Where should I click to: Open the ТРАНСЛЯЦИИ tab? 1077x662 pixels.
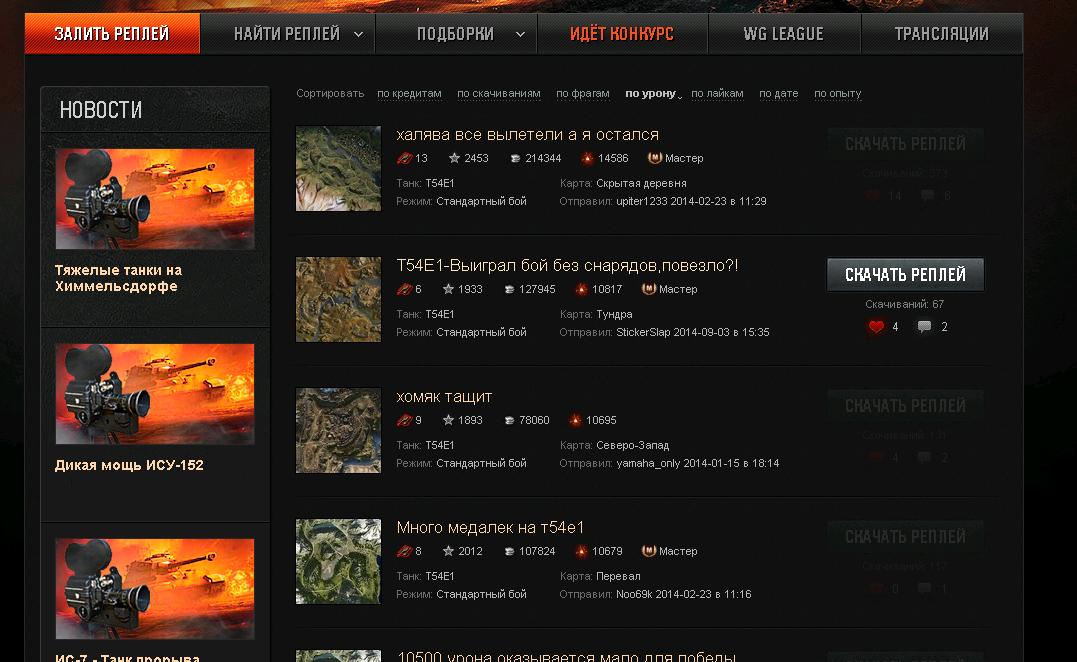click(x=942, y=34)
